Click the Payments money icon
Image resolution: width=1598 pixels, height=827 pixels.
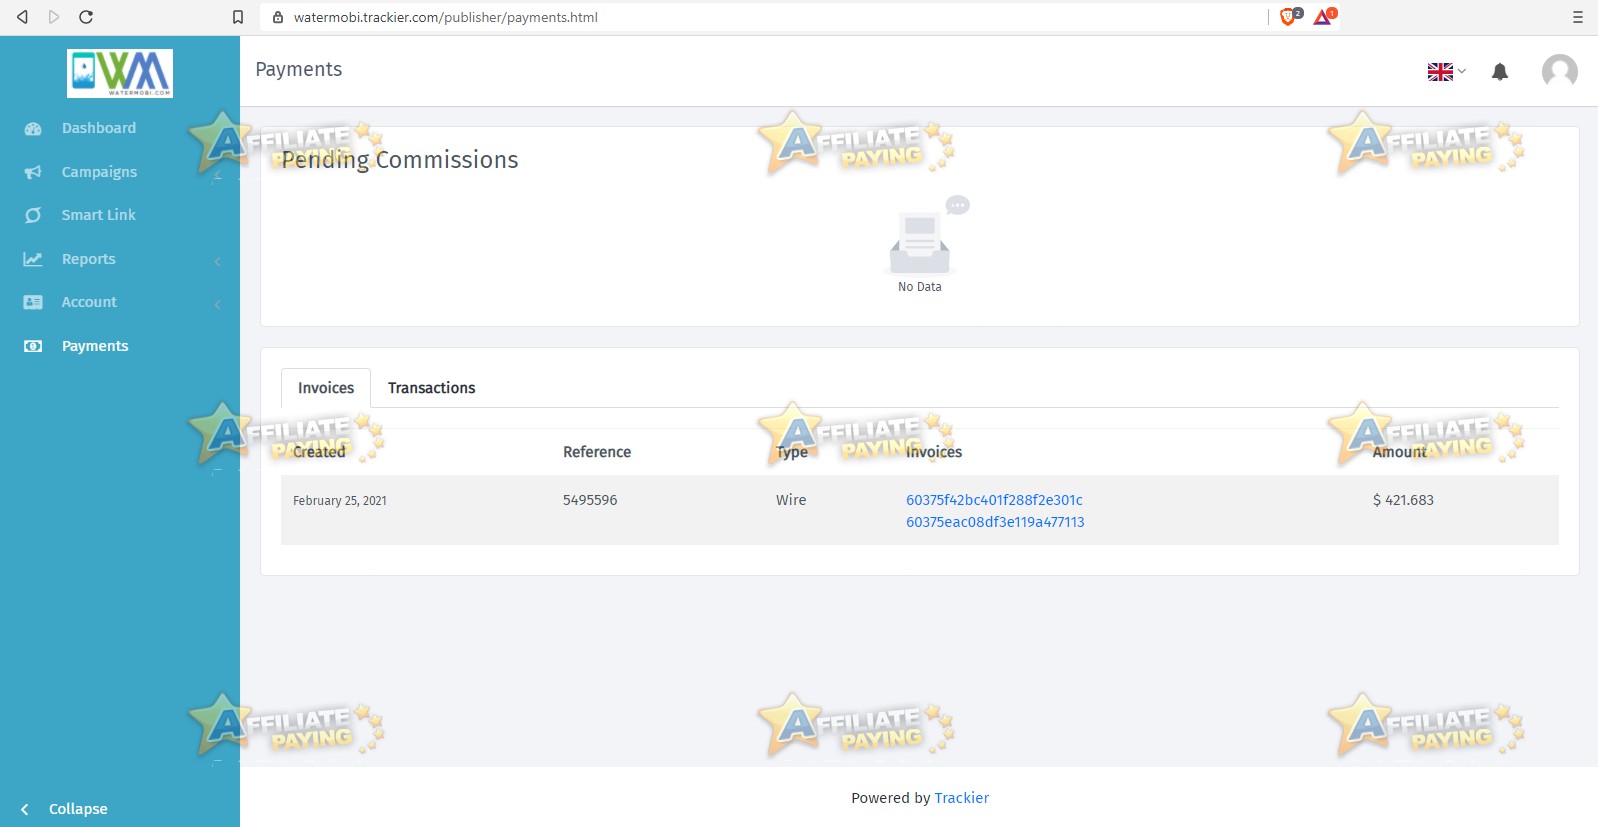click(x=33, y=346)
